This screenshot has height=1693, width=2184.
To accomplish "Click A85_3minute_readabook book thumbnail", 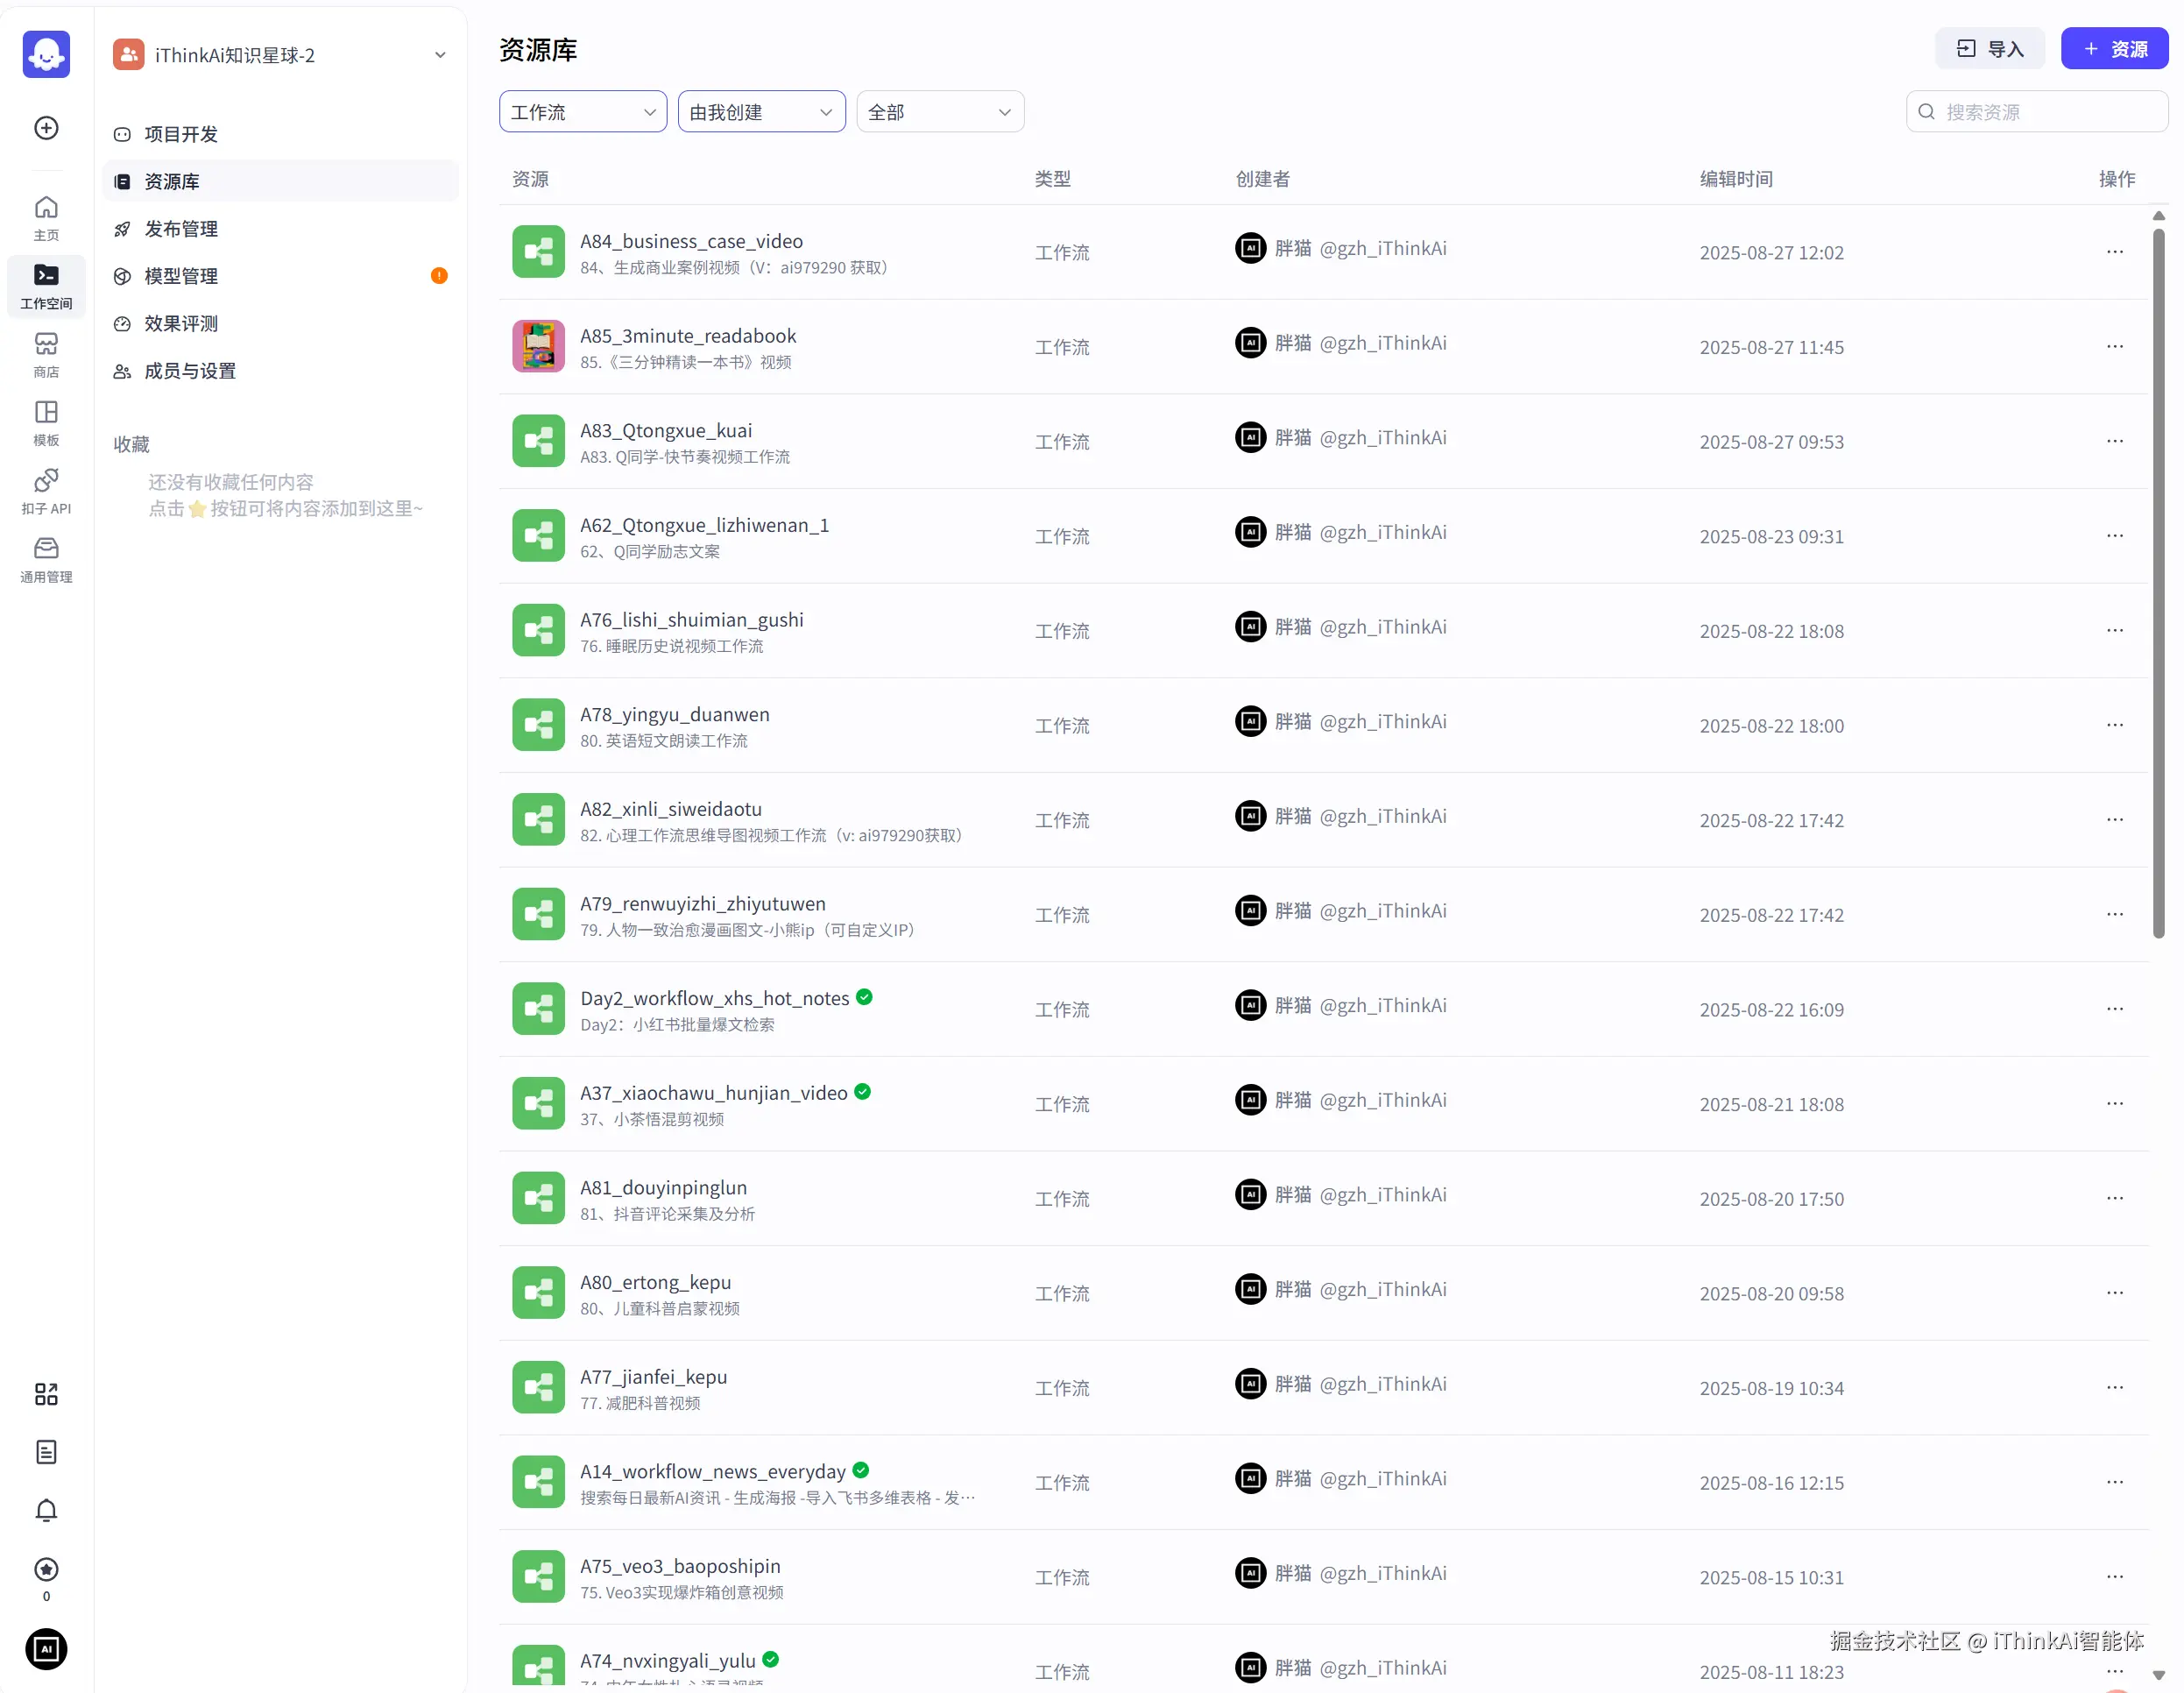I will pos(538,347).
